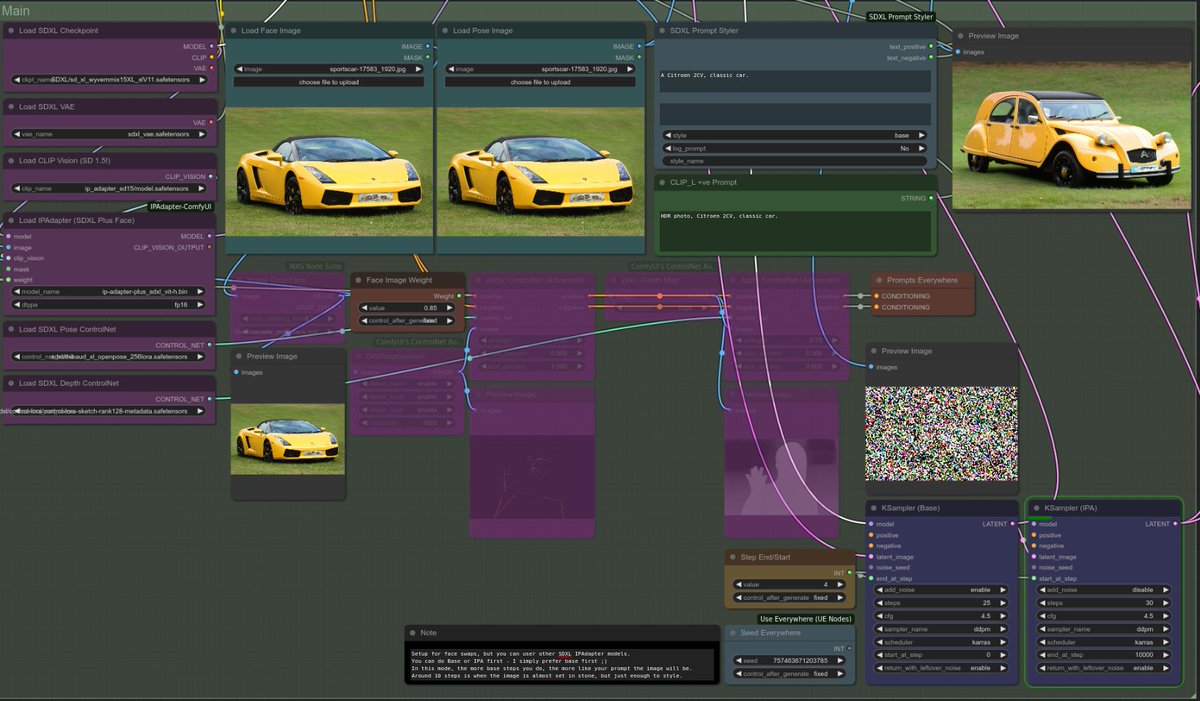The width and height of the screenshot is (1200, 701).
Task: Click the Use Everywhere (UE Nodes) badge
Action: [x=806, y=619]
